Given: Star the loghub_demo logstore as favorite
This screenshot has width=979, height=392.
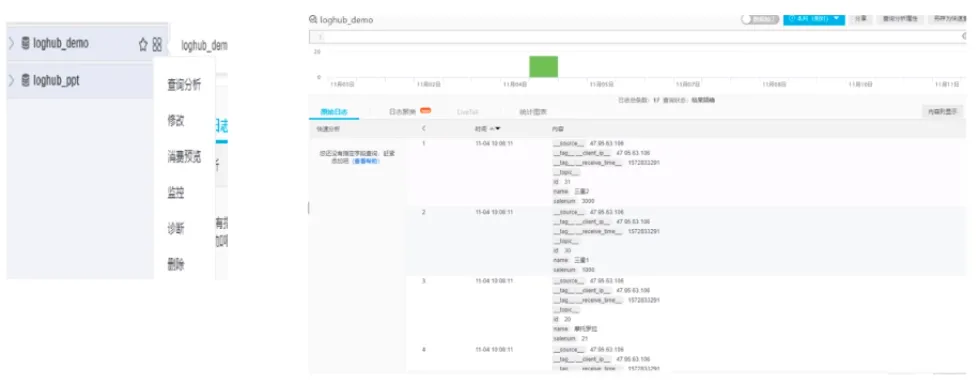Looking at the screenshot, I should (x=143, y=44).
